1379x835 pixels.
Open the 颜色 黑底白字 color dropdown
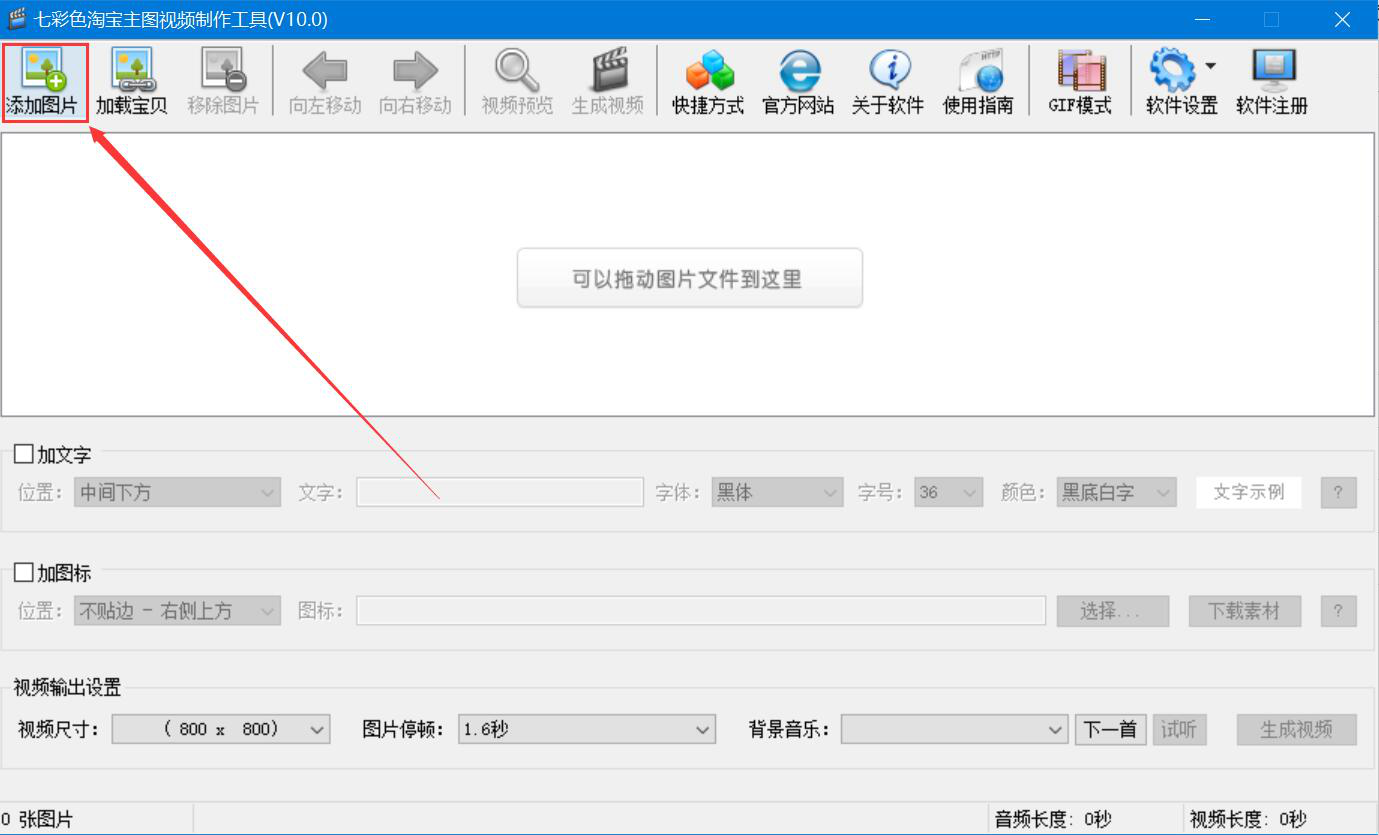pos(1116,492)
